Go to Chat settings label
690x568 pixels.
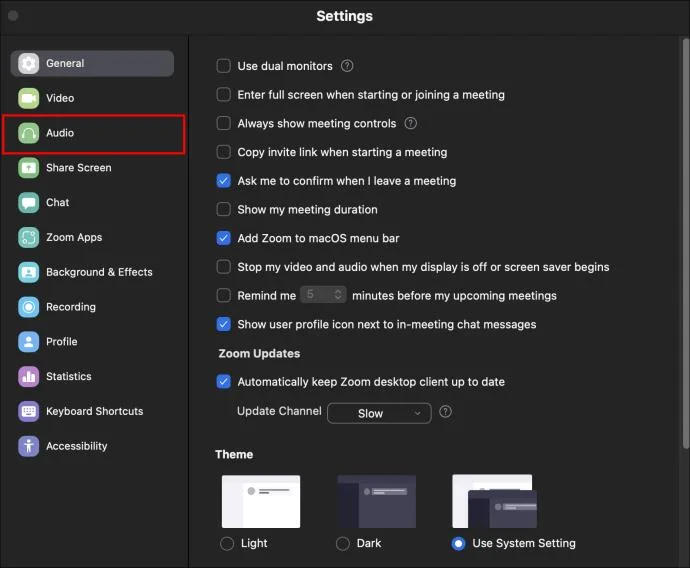[x=58, y=202]
